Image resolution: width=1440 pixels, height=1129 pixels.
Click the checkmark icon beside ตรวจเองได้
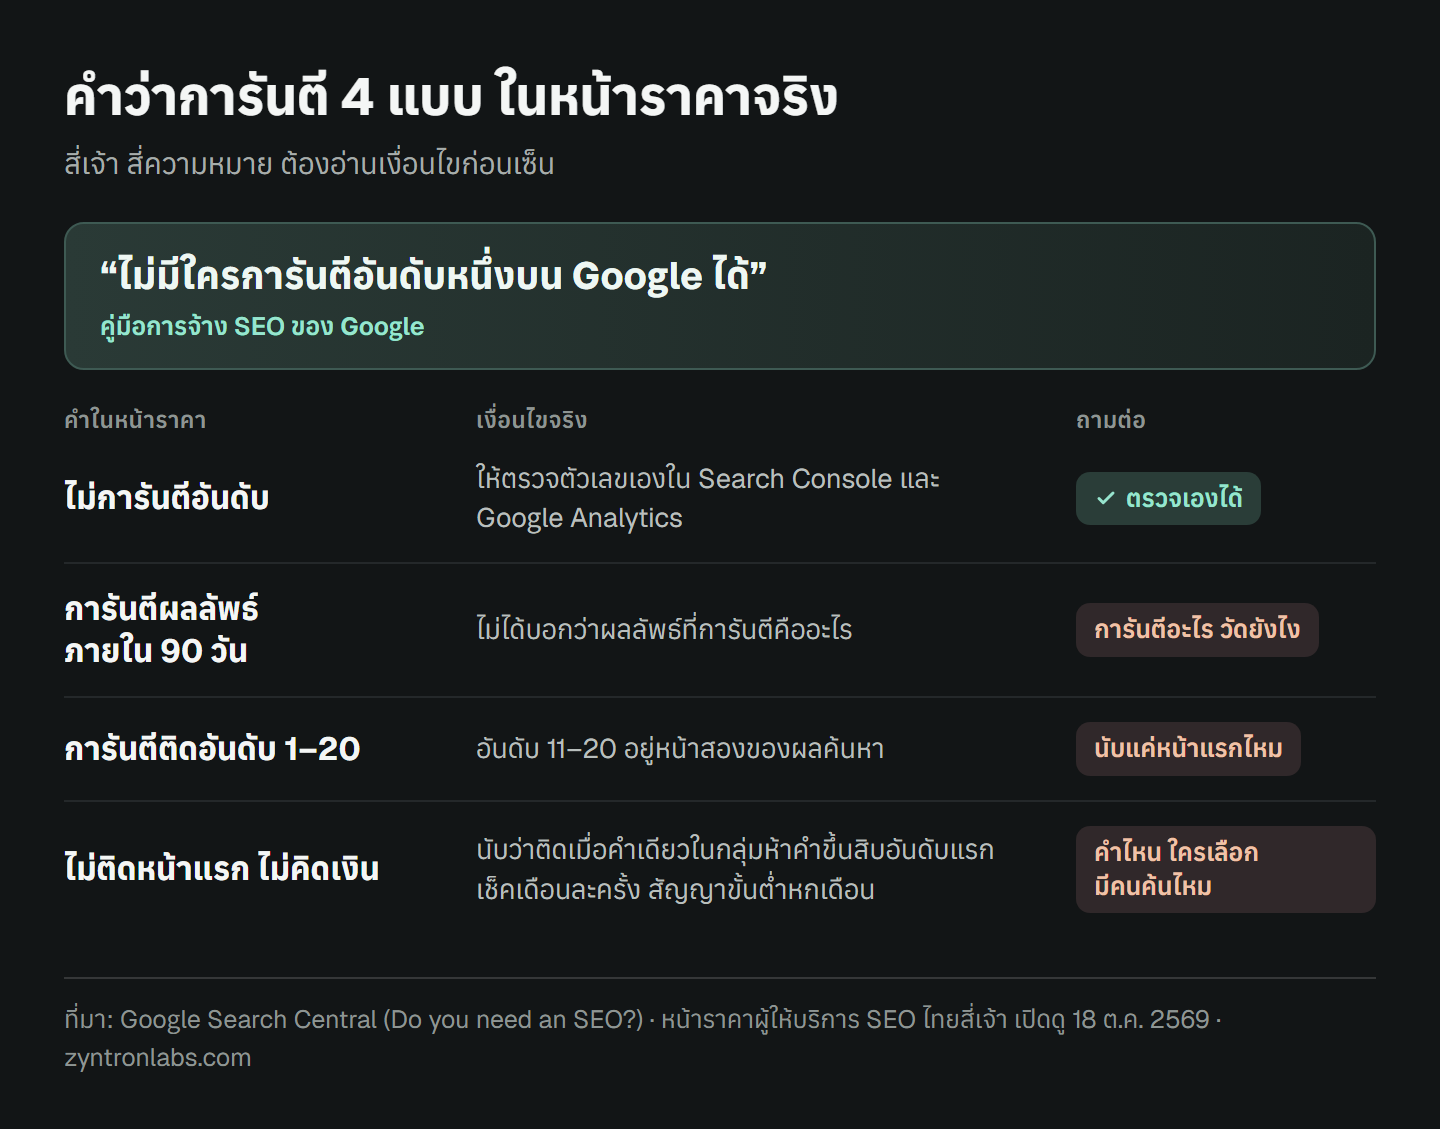pyautogui.click(x=1105, y=498)
